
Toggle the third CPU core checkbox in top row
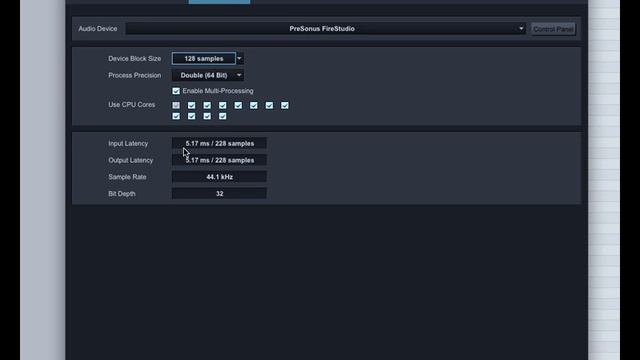tap(207, 105)
